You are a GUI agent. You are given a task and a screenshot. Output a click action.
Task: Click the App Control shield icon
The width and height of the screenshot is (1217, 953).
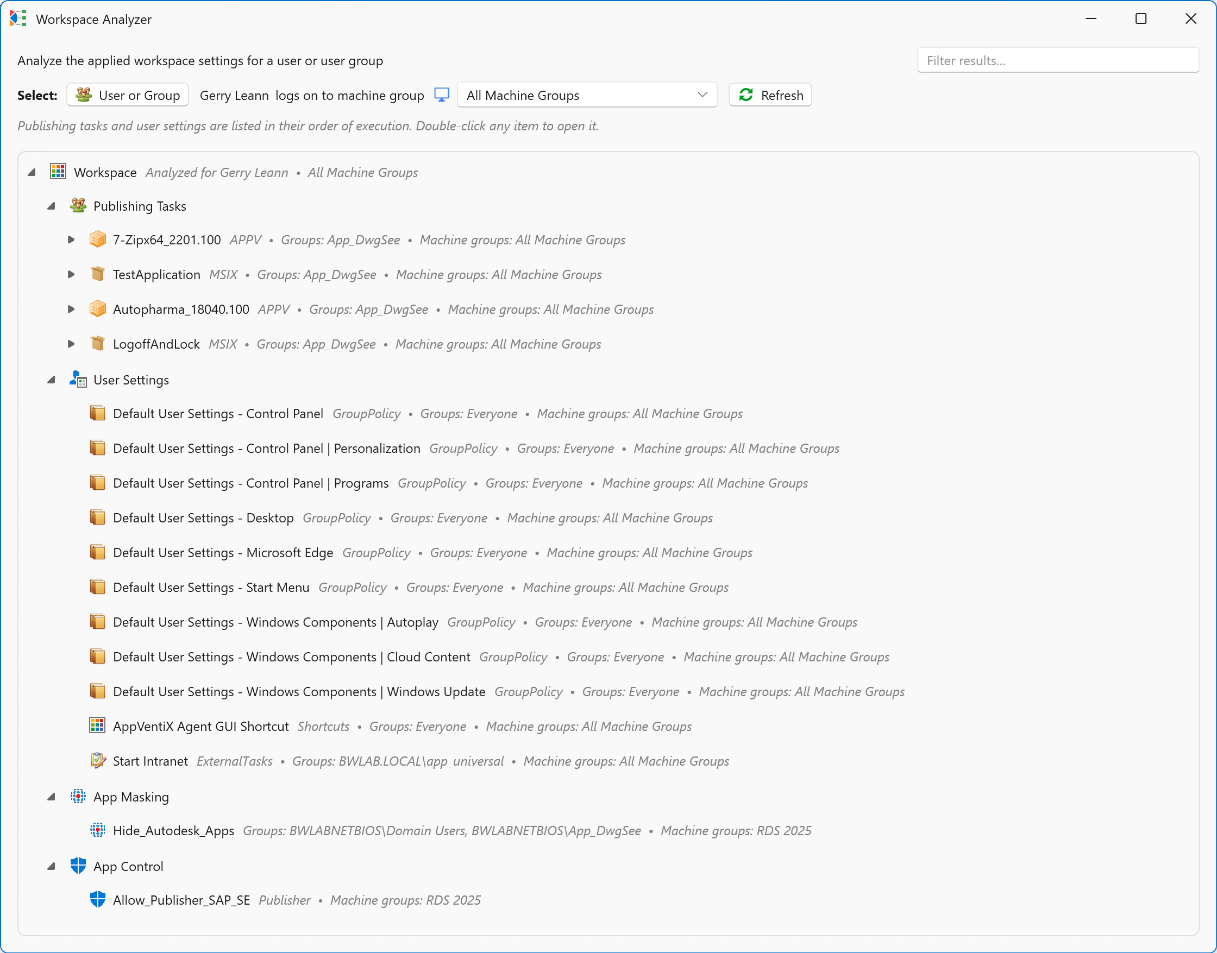78,866
